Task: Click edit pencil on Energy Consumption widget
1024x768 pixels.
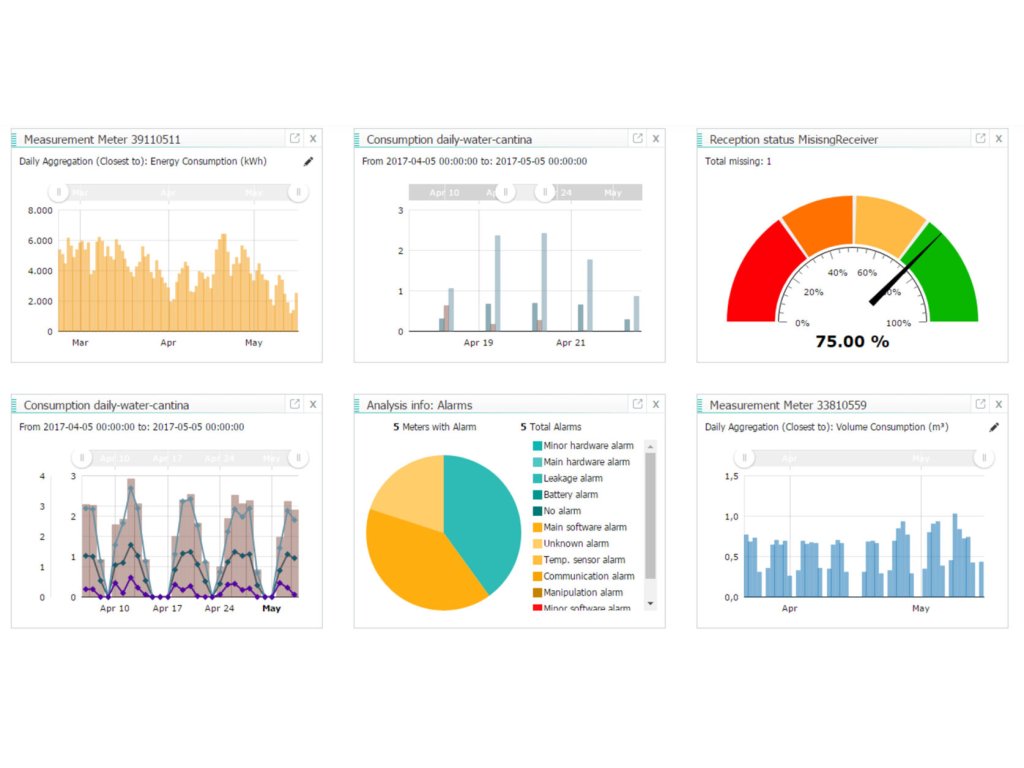Action: (308, 161)
